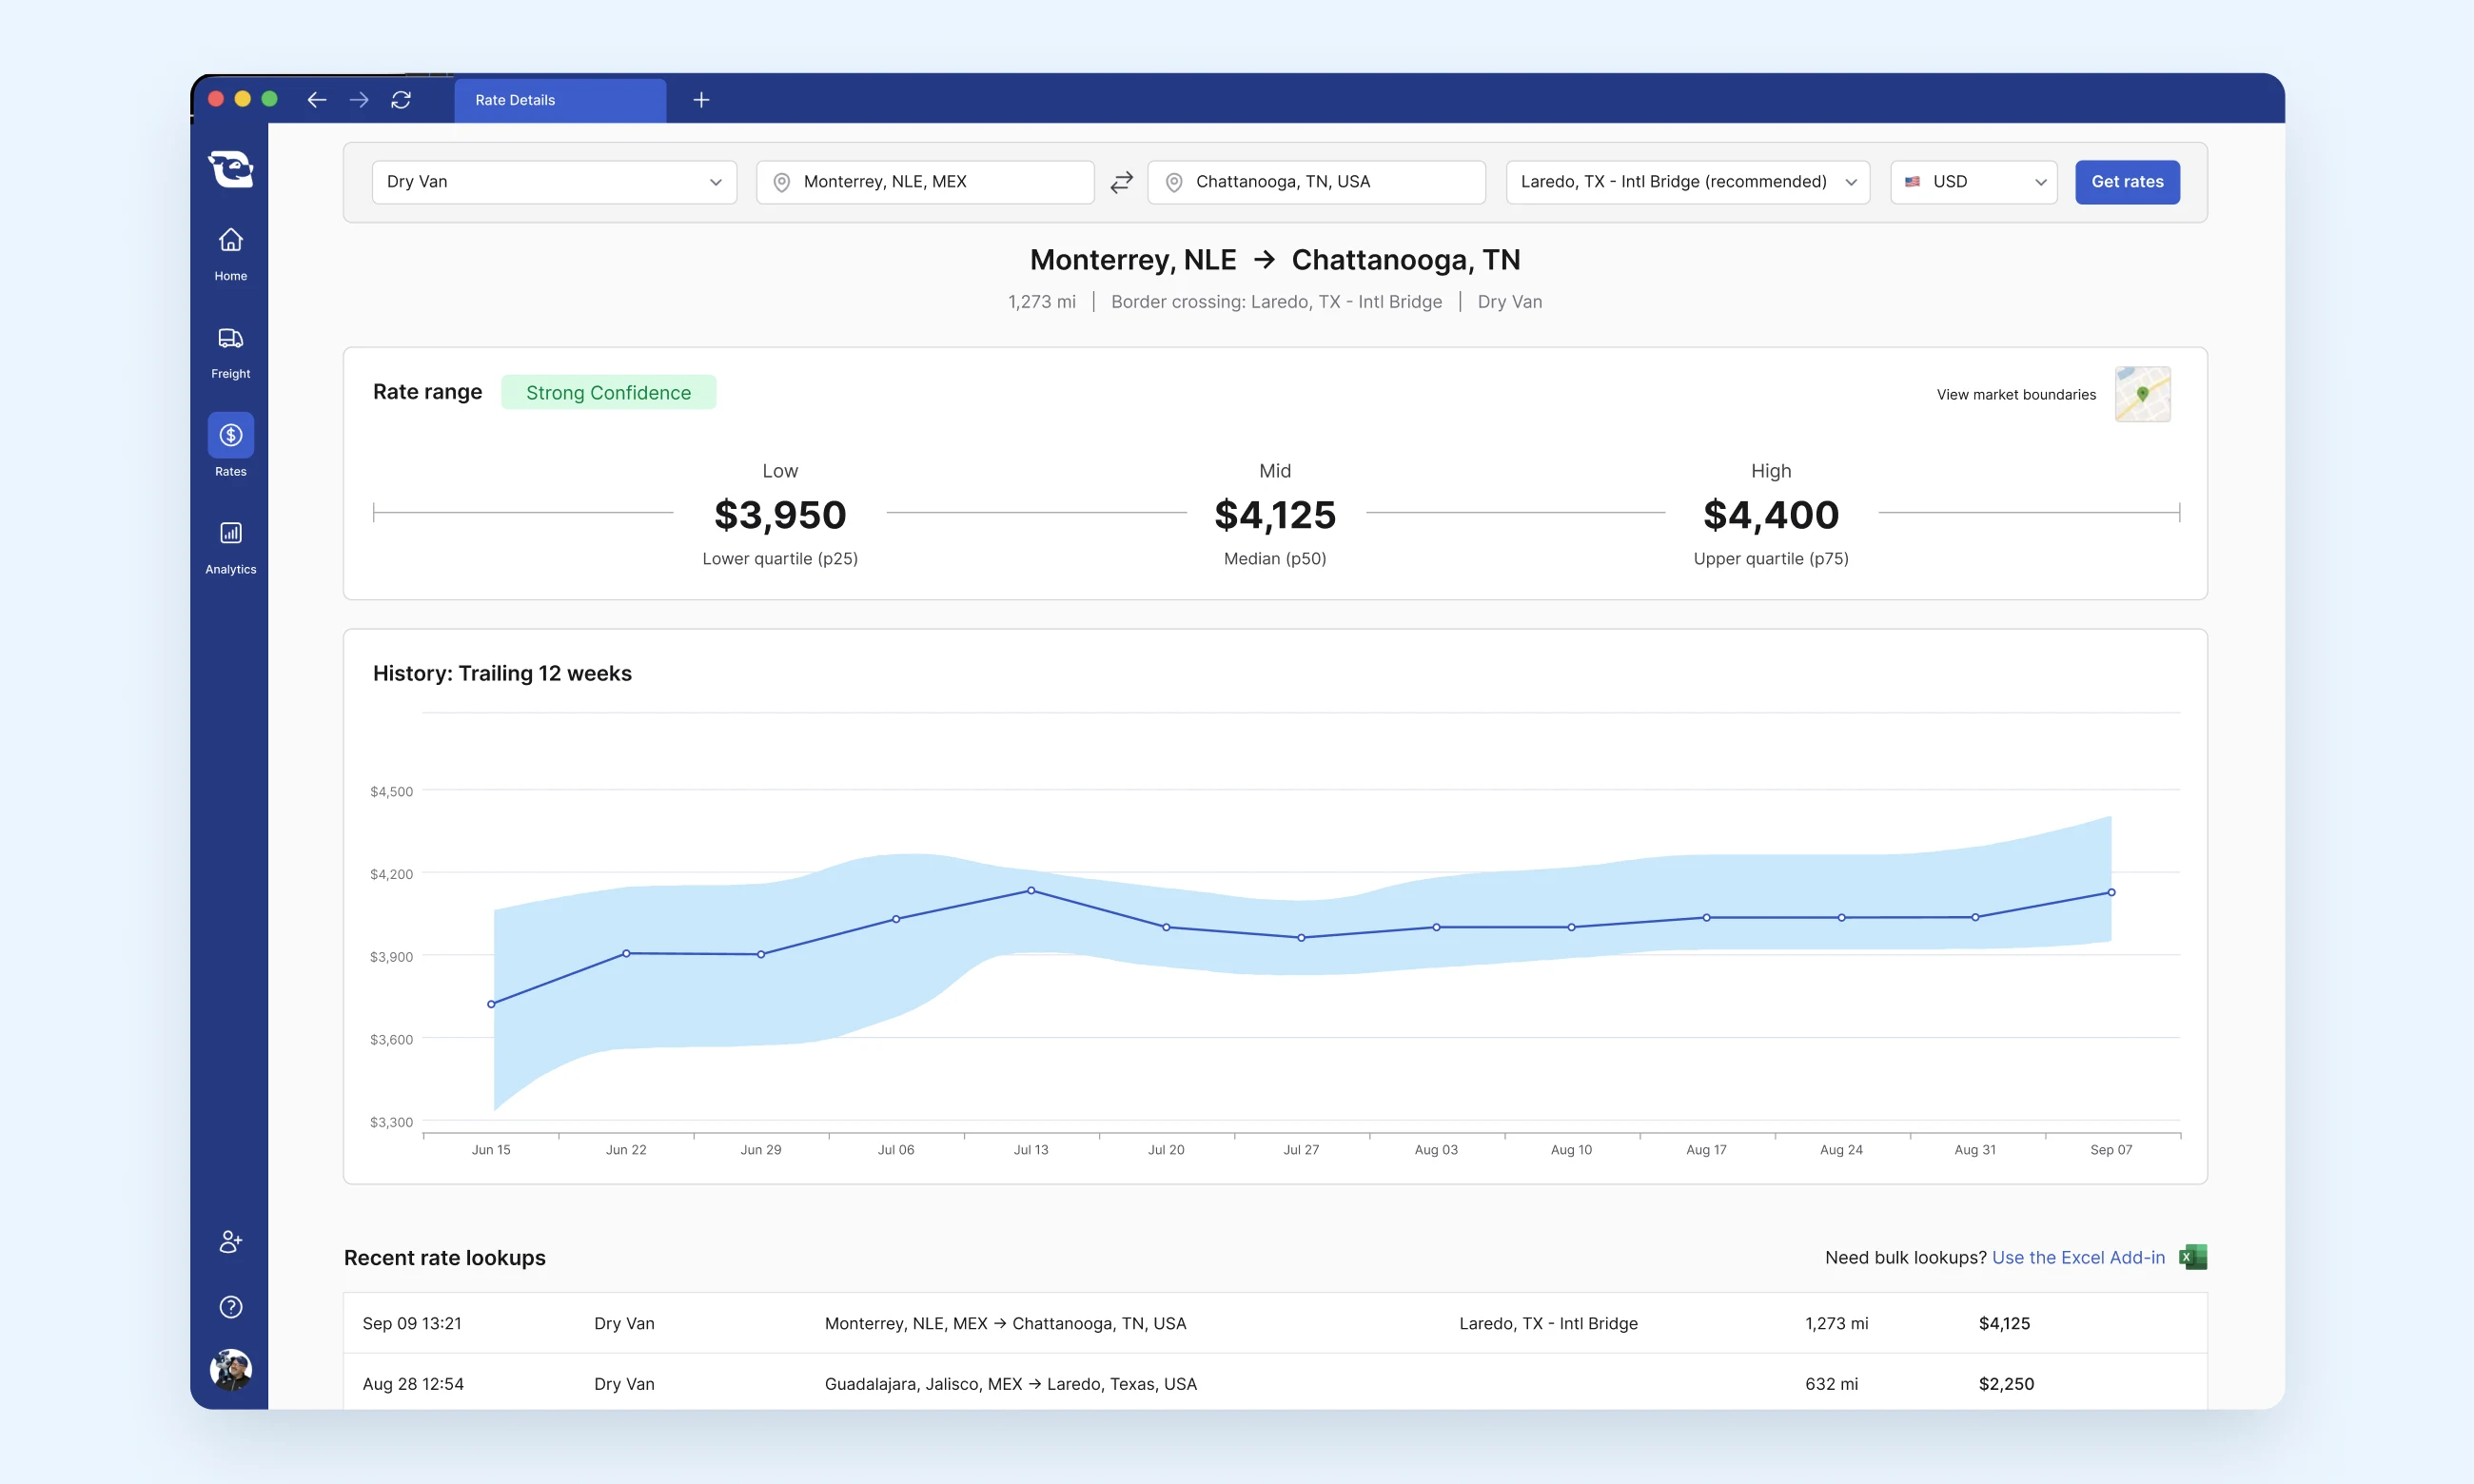Open the Laredo, TX border crossing dropdown
This screenshot has height=1484, width=2474.
(1688, 182)
